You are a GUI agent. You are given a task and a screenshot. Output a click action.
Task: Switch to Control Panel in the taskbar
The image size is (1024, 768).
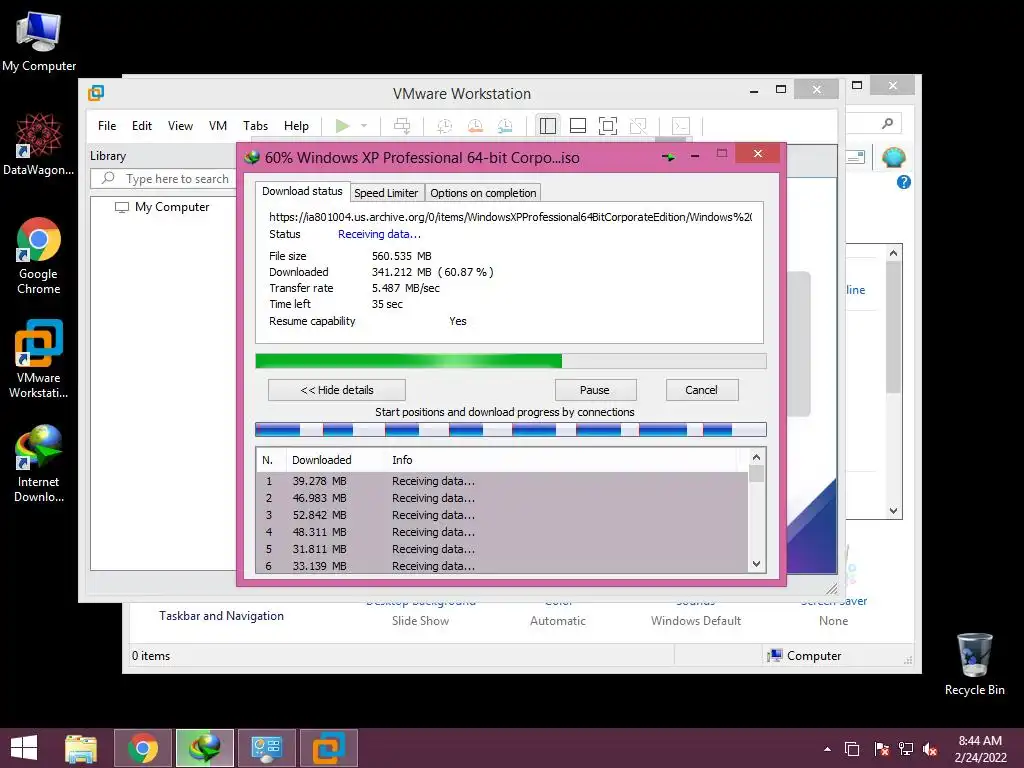(x=266, y=748)
